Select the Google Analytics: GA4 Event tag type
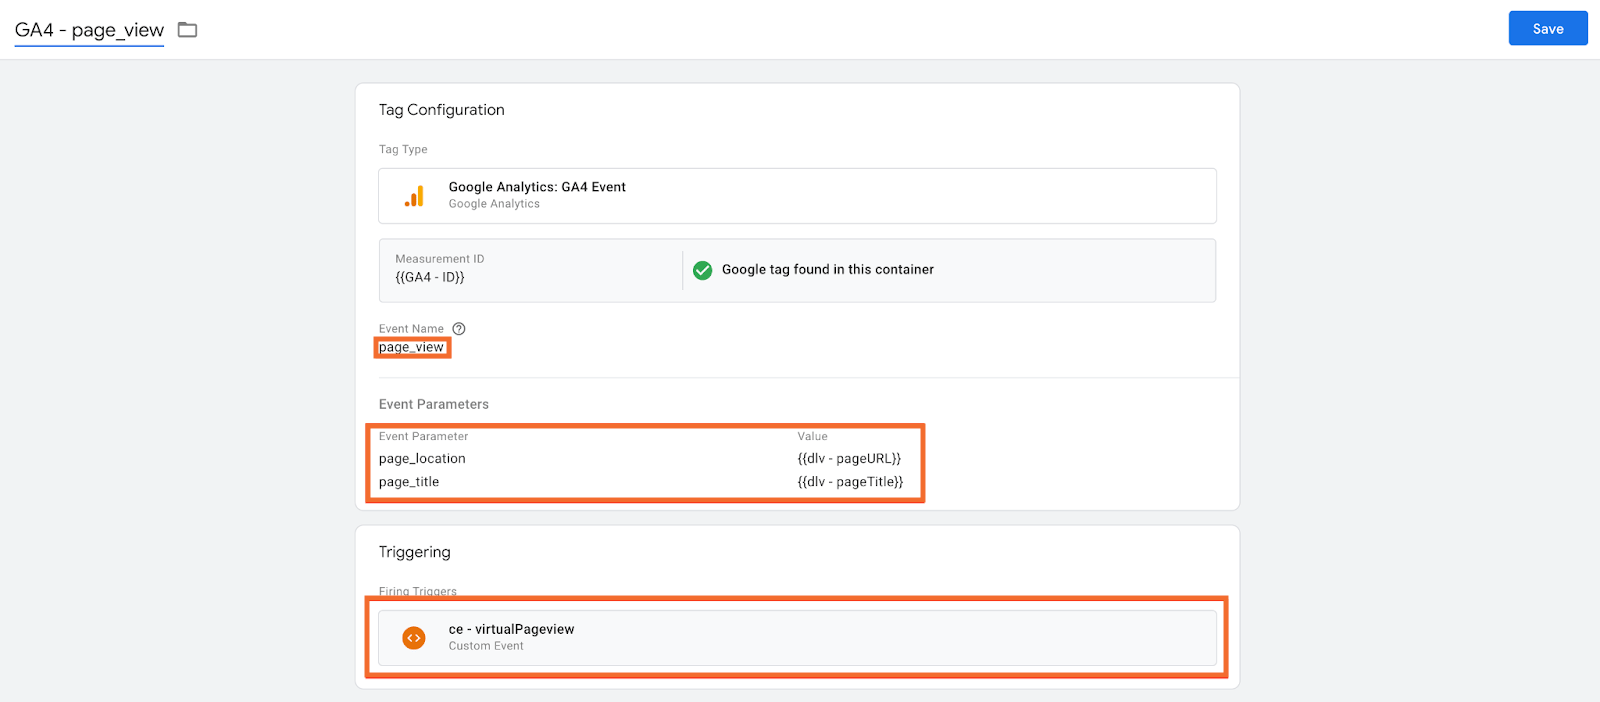 797,196
